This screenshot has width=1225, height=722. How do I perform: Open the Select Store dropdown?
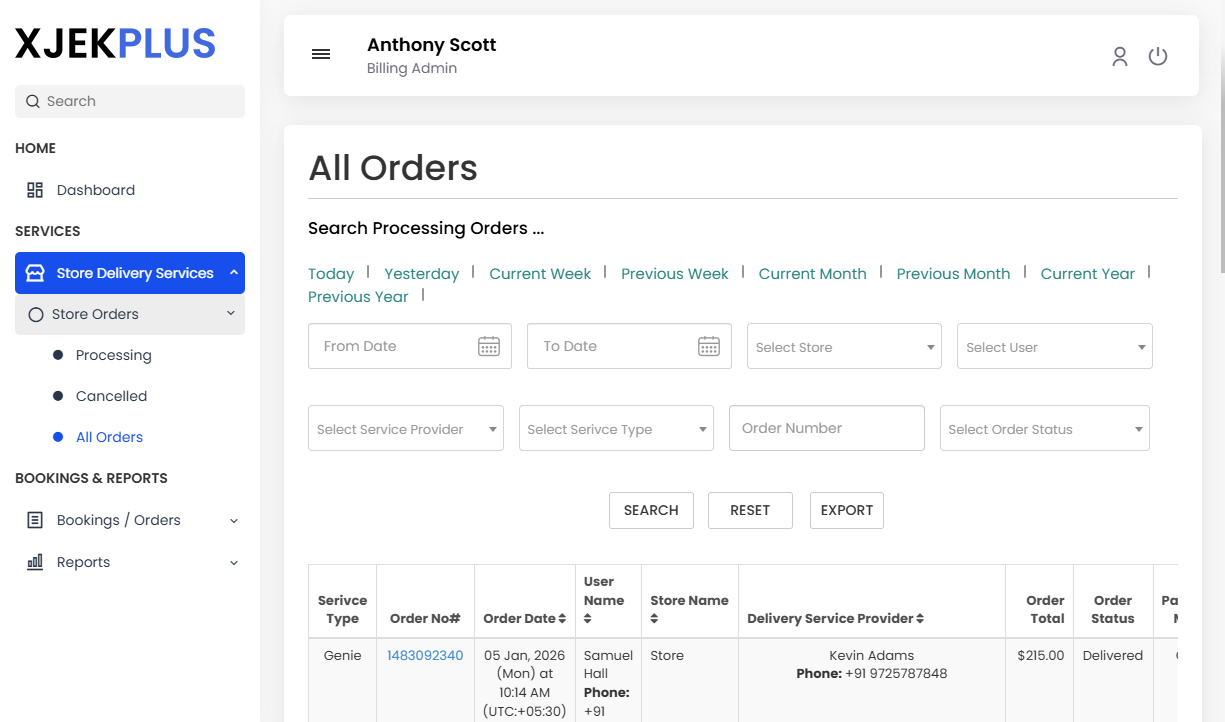pos(843,345)
